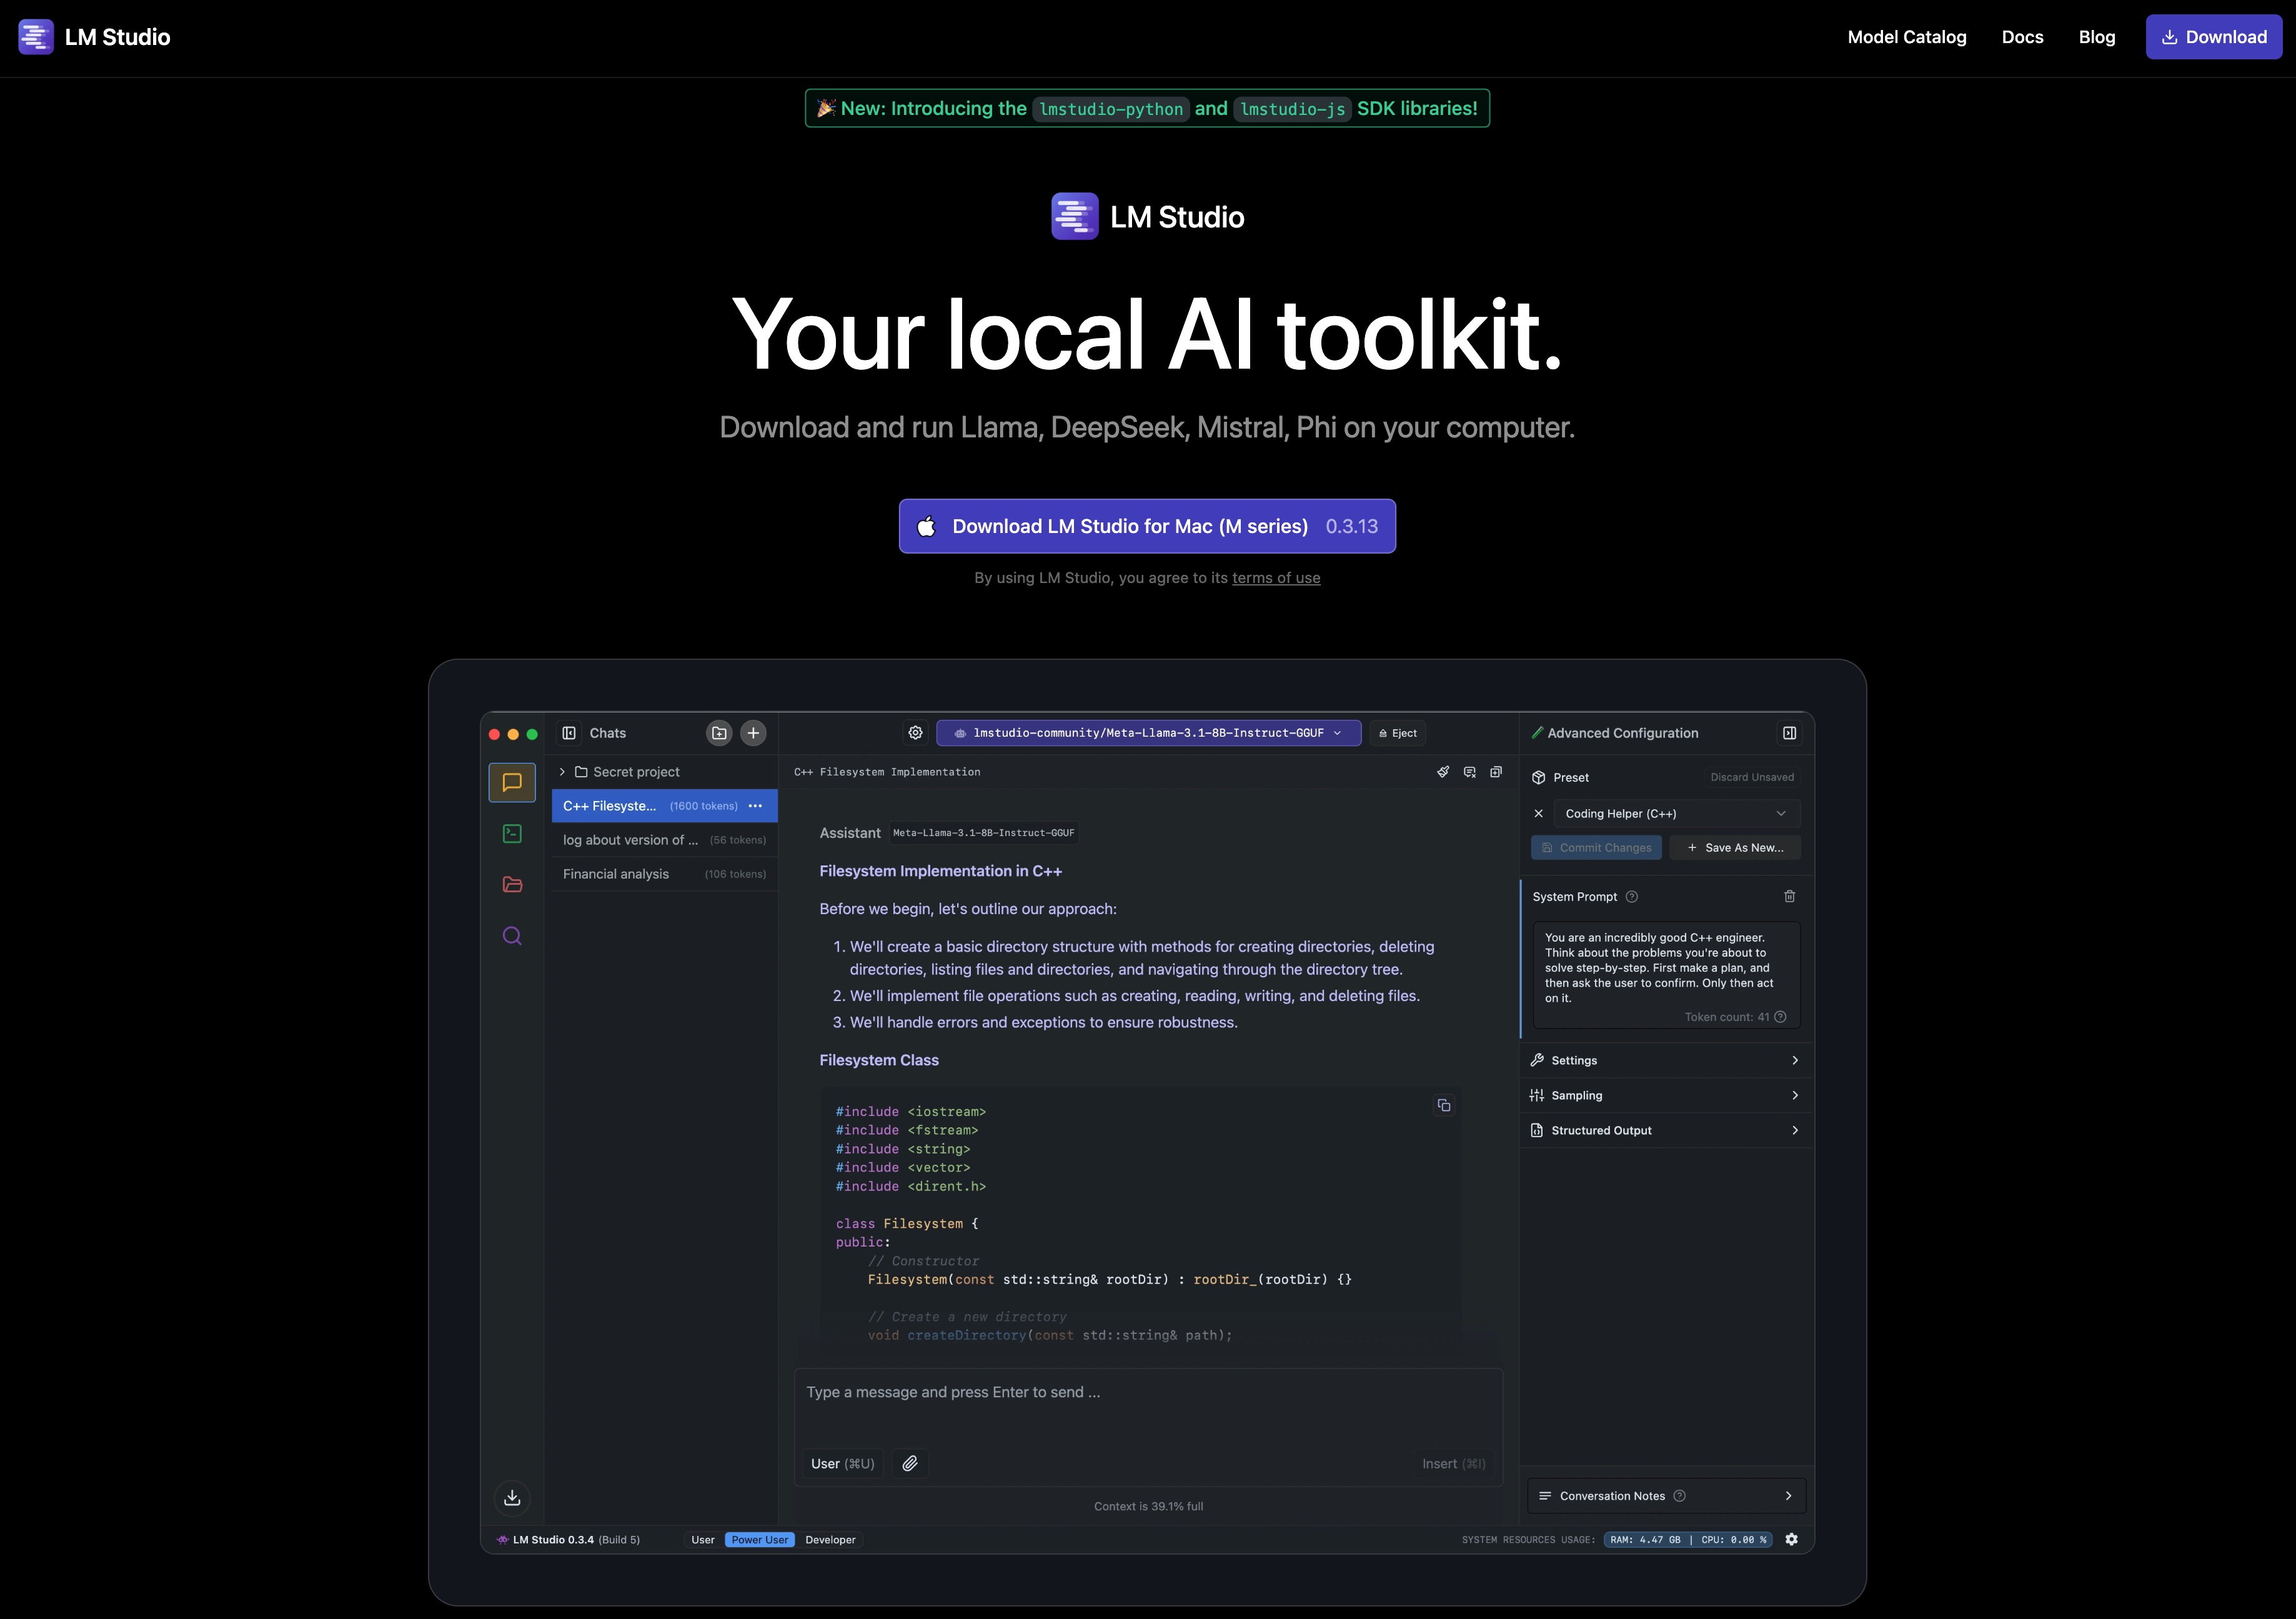Start a new chat with plus icon
2296x1619 pixels.
753,733
